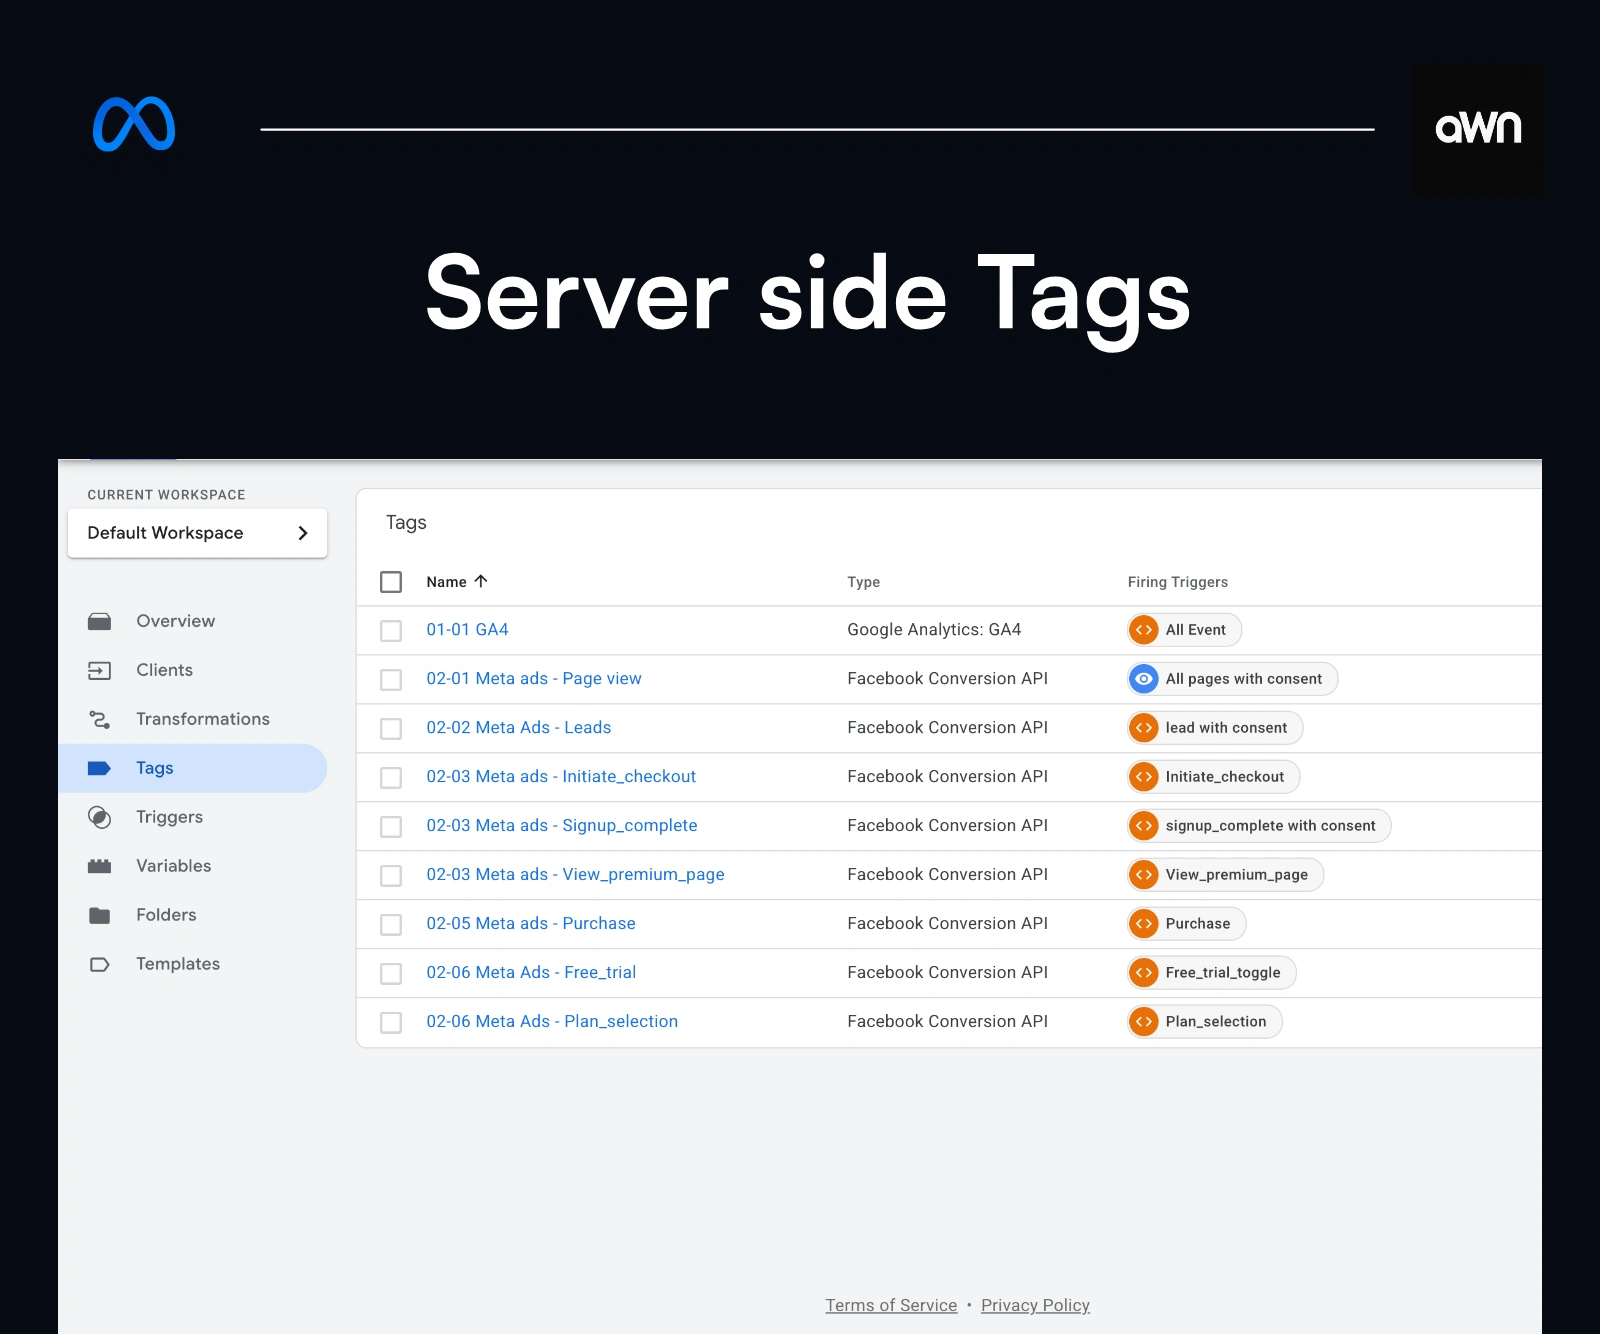Click orange icon on Free_trial_toggle trigger
Viewport: 1600px width, 1334px height.
[1144, 973]
